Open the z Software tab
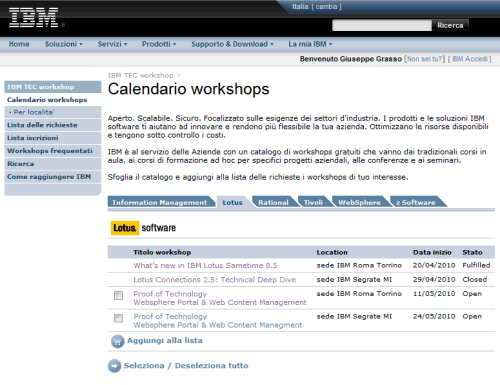The image size is (500, 385). (x=416, y=202)
